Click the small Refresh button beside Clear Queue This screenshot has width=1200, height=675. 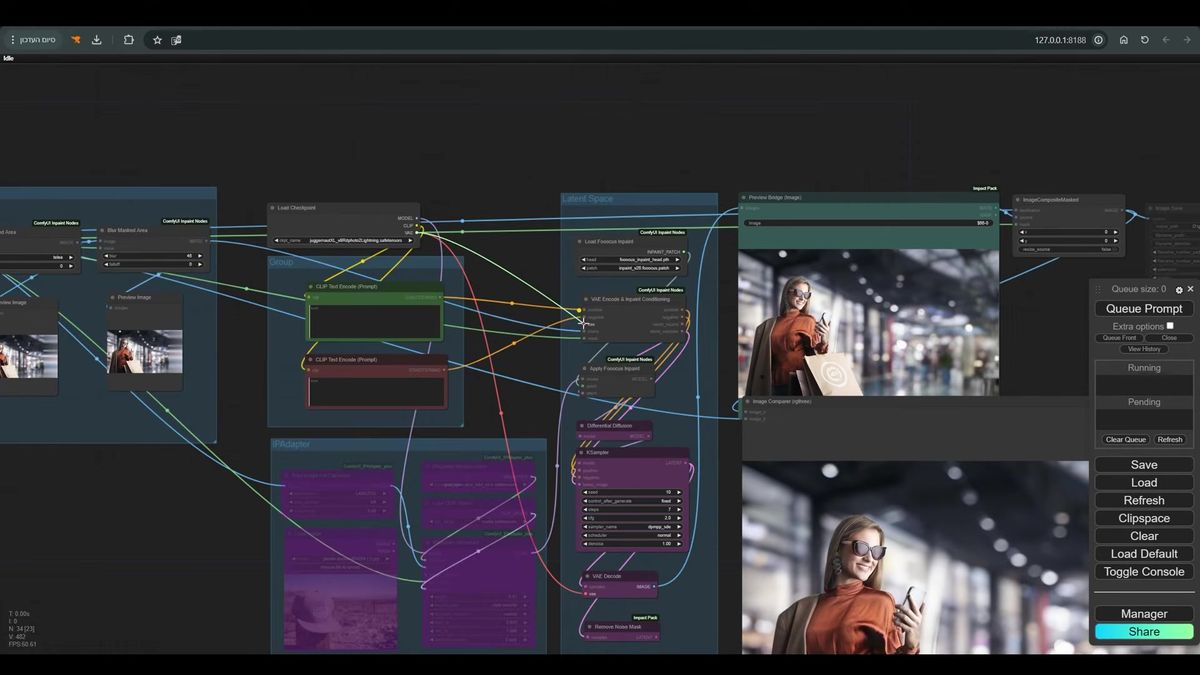tap(1169, 440)
